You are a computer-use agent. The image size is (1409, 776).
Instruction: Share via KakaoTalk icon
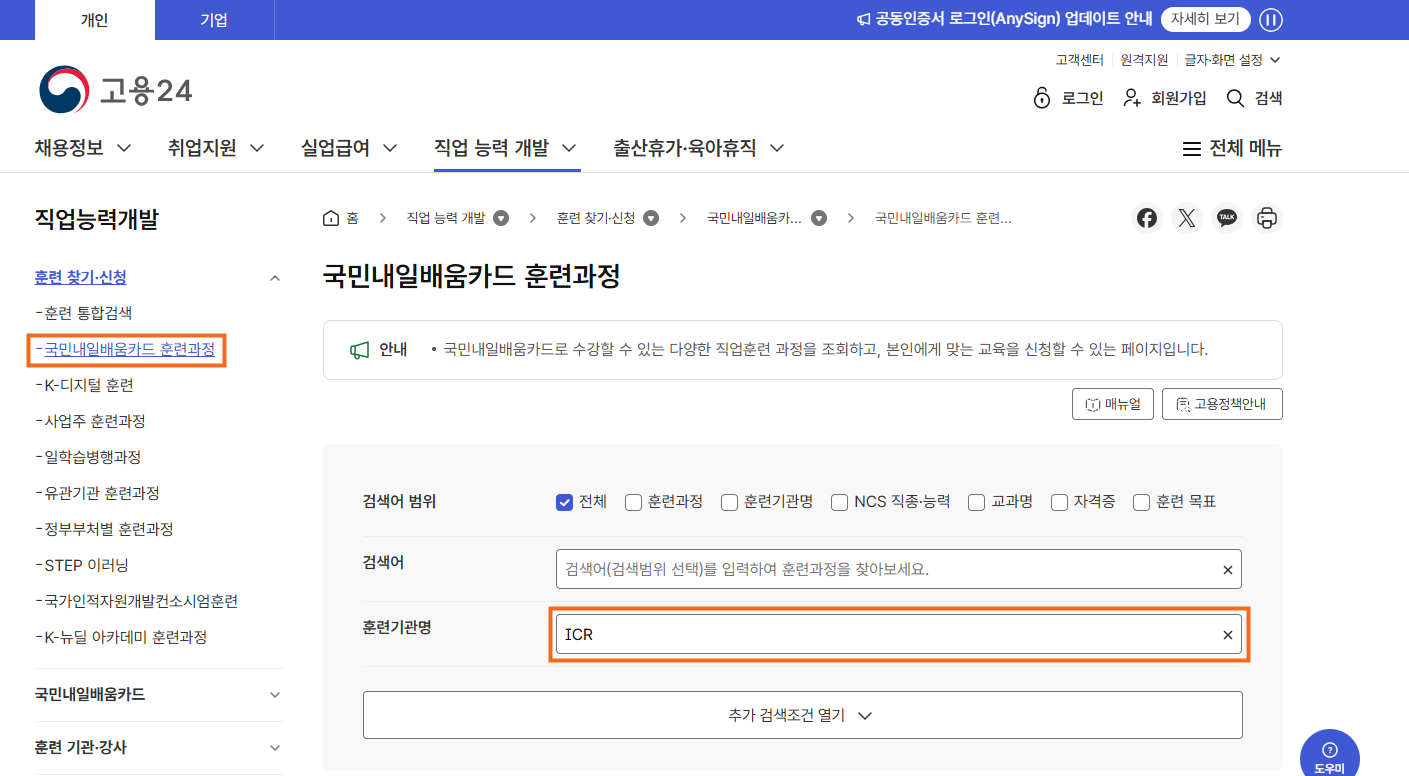click(x=1227, y=218)
